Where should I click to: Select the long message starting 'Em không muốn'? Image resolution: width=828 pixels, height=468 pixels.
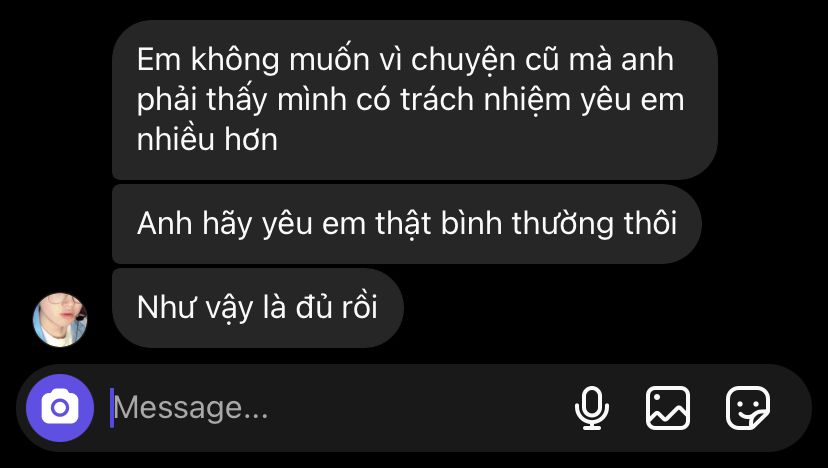(x=415, y=100)
